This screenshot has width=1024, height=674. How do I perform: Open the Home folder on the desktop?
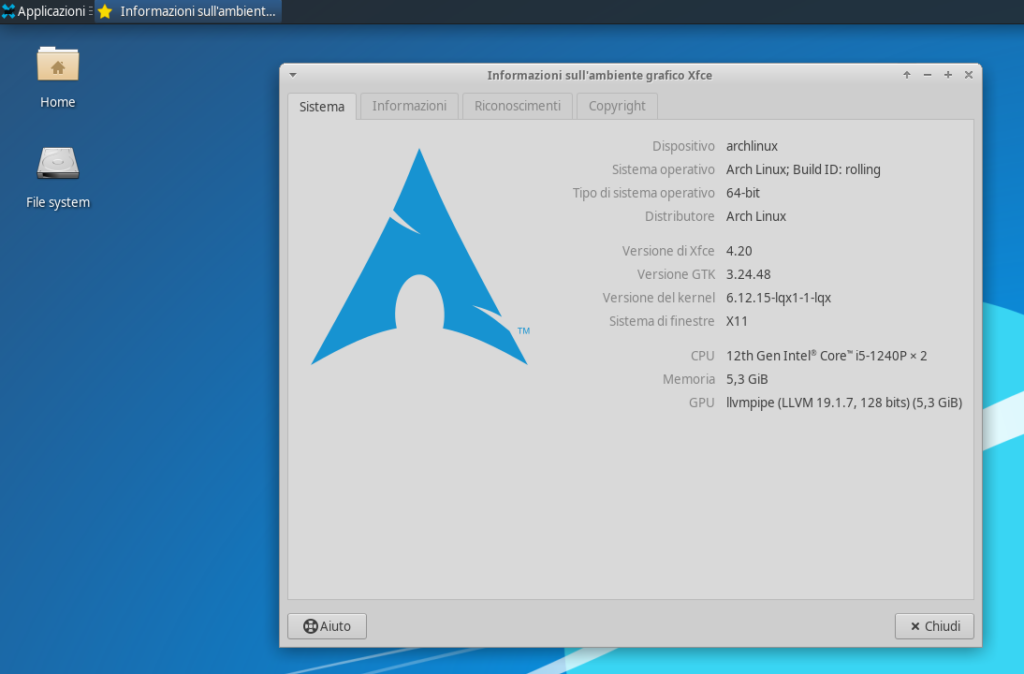point(57,75)
